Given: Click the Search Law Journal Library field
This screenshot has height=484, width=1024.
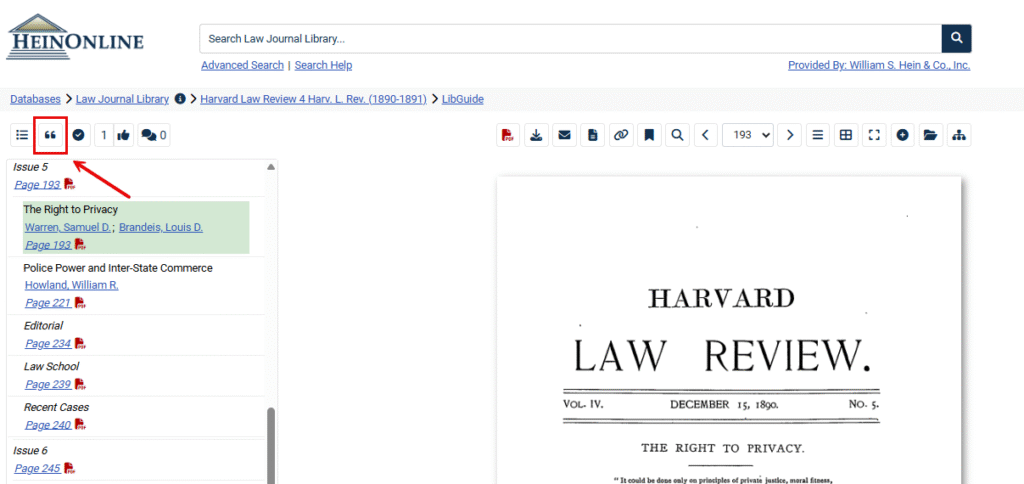Looking at the screenshot, I should 570,39.
